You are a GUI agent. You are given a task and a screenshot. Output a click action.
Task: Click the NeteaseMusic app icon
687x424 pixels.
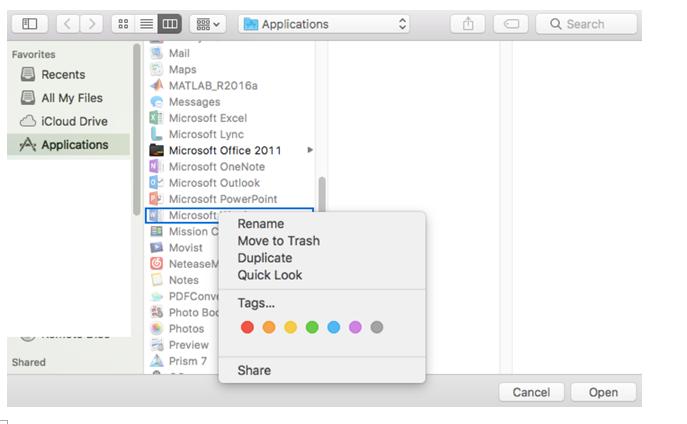(156, 264)
